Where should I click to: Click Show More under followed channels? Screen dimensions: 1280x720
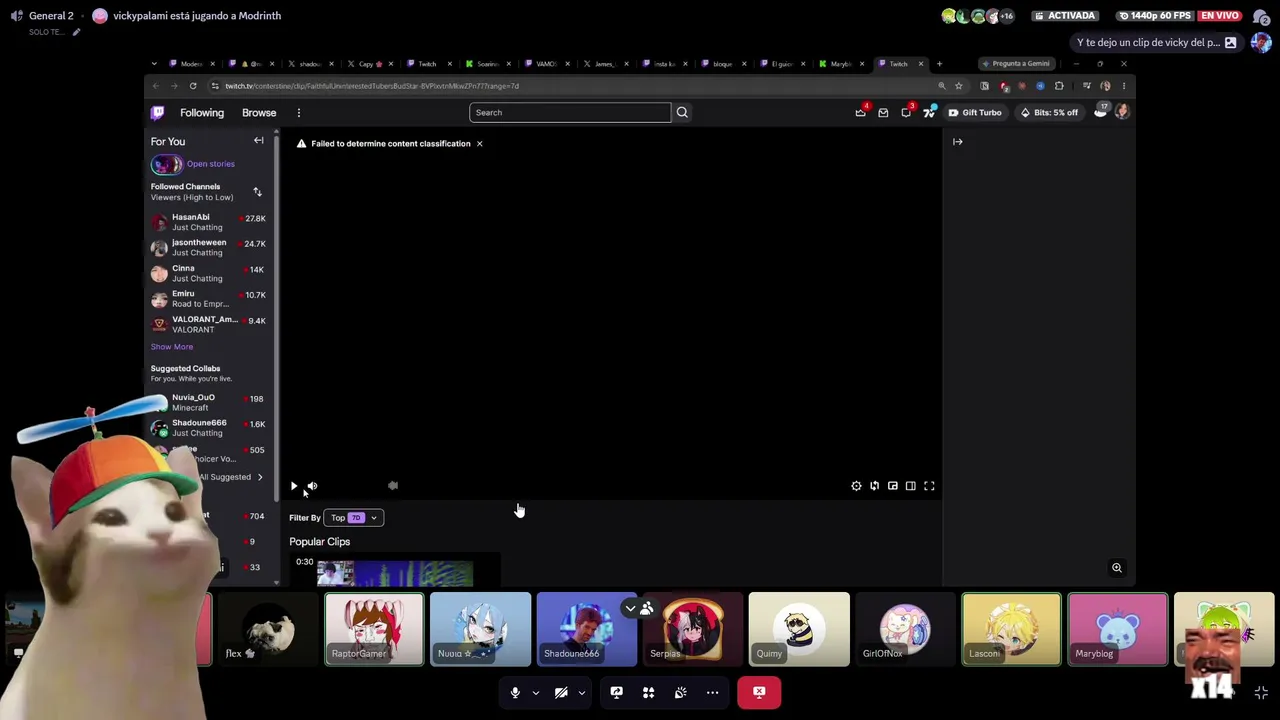coord(172,347)
